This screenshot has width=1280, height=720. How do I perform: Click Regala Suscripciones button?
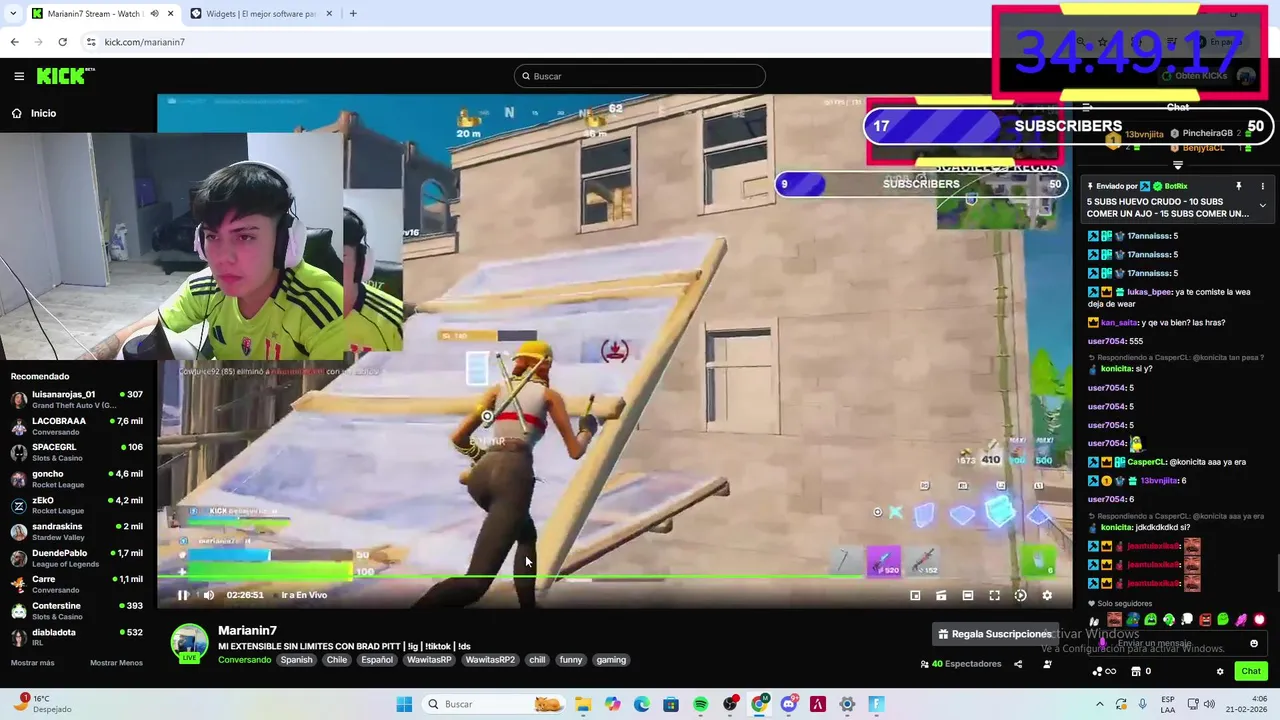[994, 634]
